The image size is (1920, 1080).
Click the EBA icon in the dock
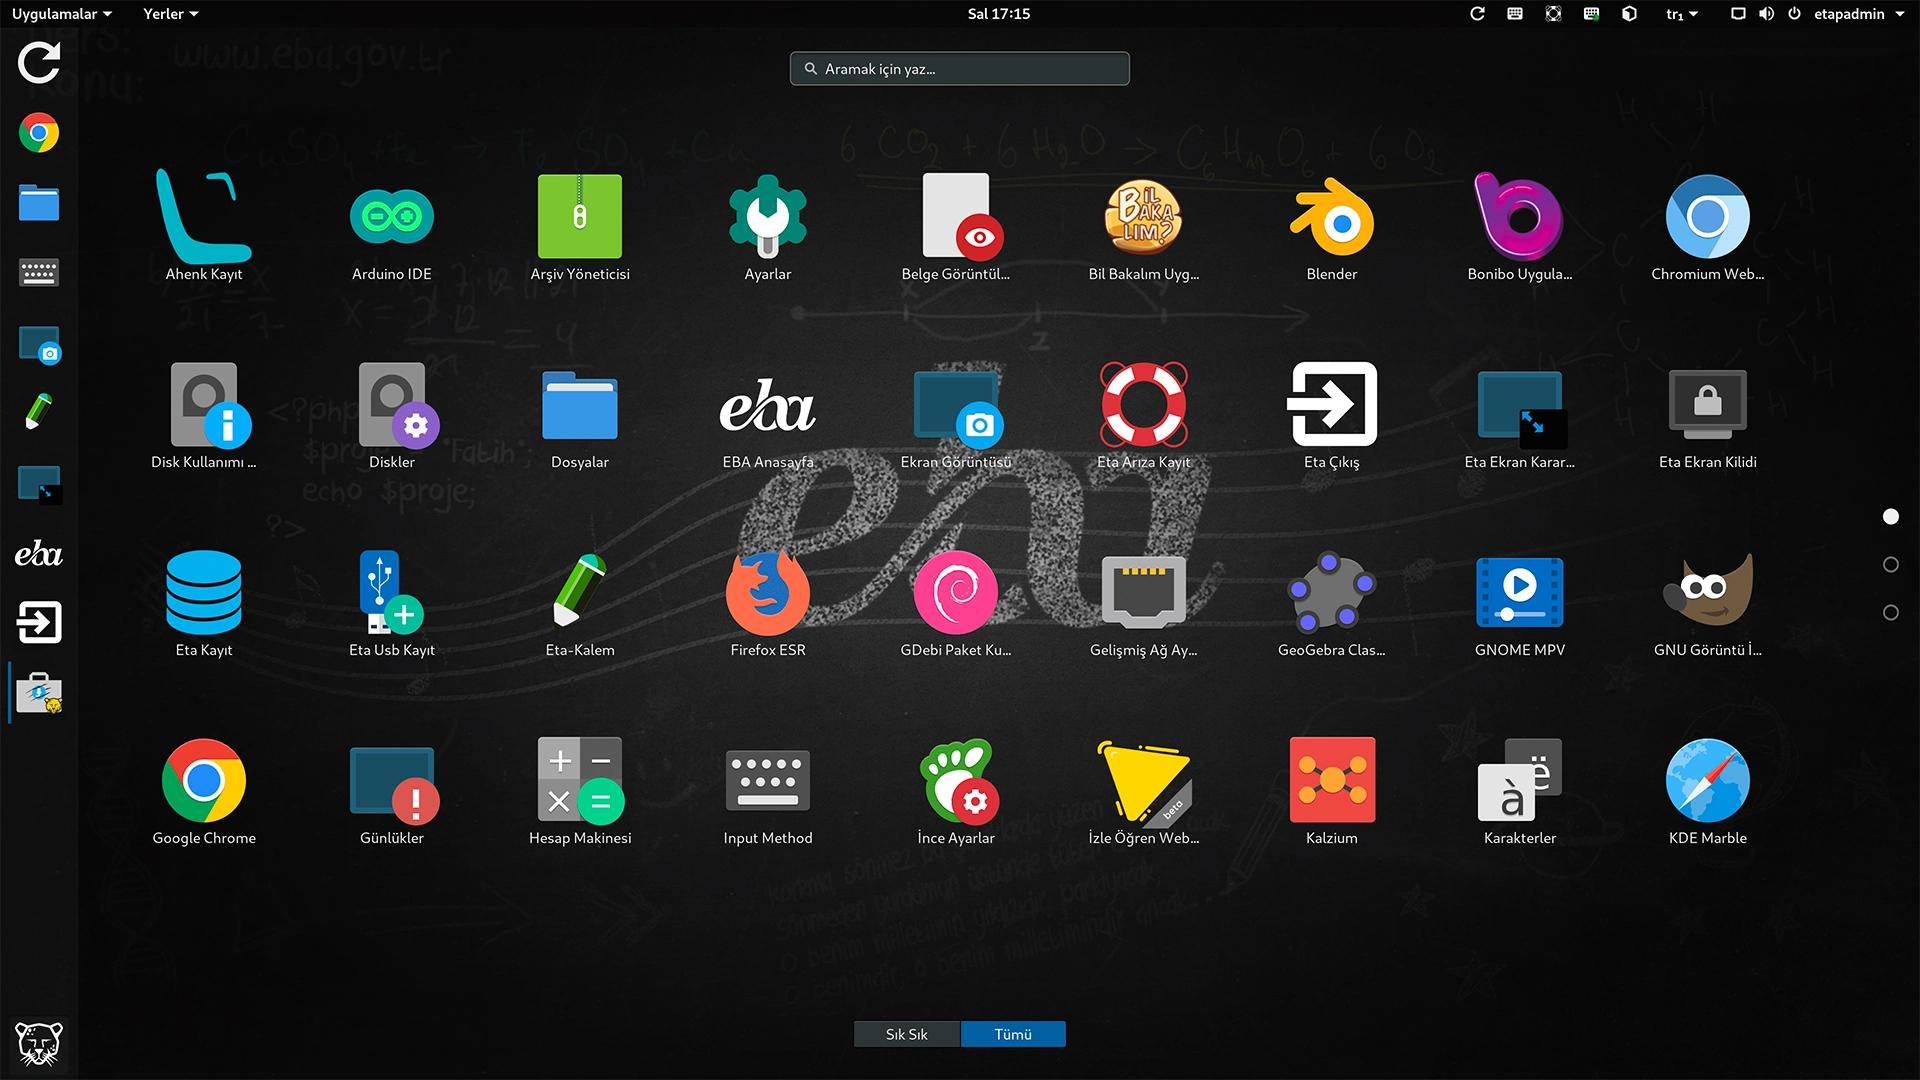click(x=39, y=554)
